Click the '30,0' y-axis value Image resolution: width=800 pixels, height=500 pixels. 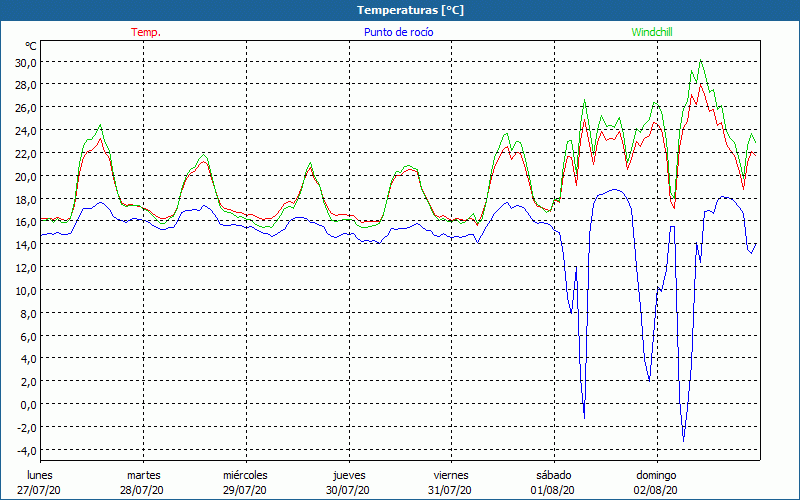(x=26, y=63)
